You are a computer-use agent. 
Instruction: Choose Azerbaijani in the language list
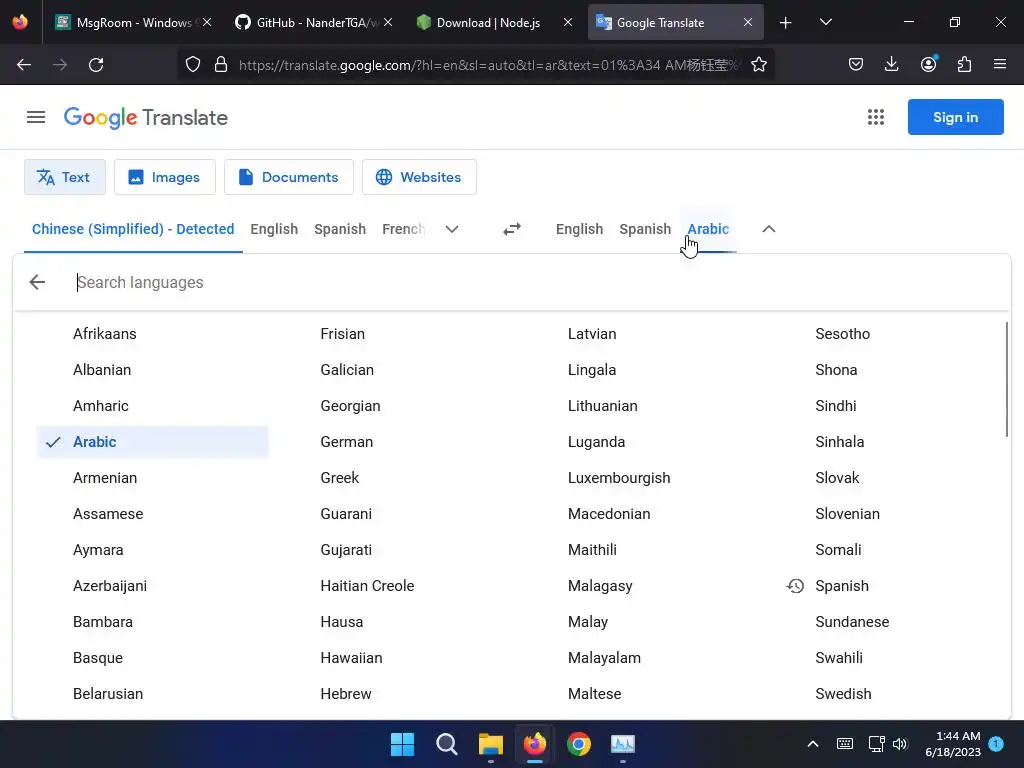pyautogui.click(x=110, y=586)
